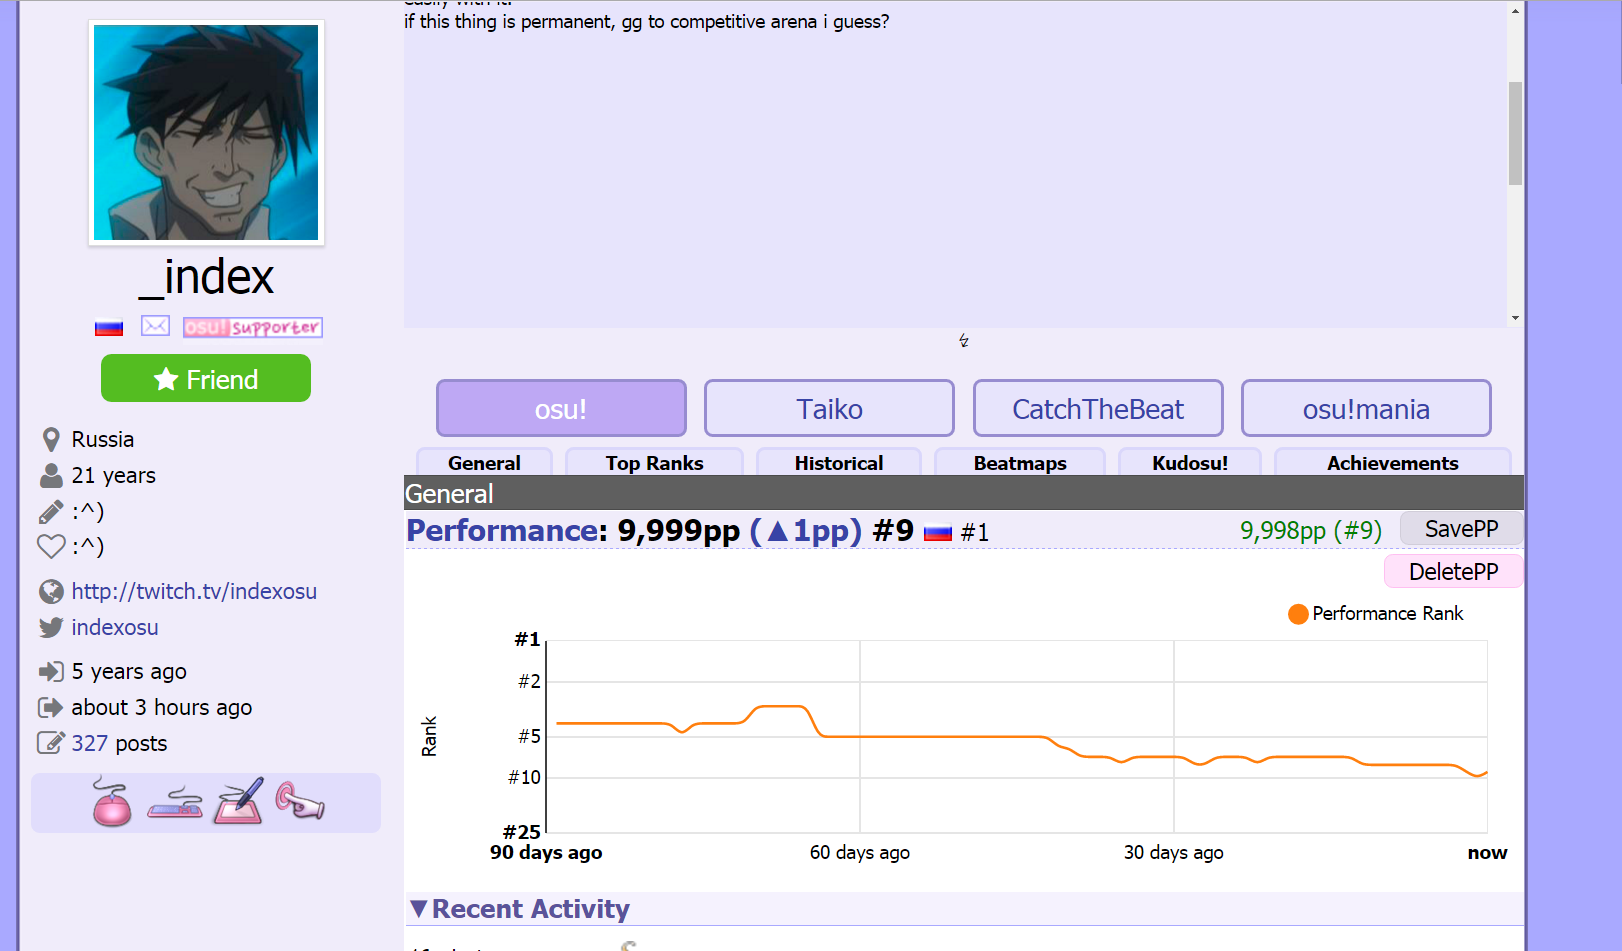Click the keyboard playstyle icon
Image resolution: width=1622 pixels, height=951 pixels.
click(x=175, y=804)
